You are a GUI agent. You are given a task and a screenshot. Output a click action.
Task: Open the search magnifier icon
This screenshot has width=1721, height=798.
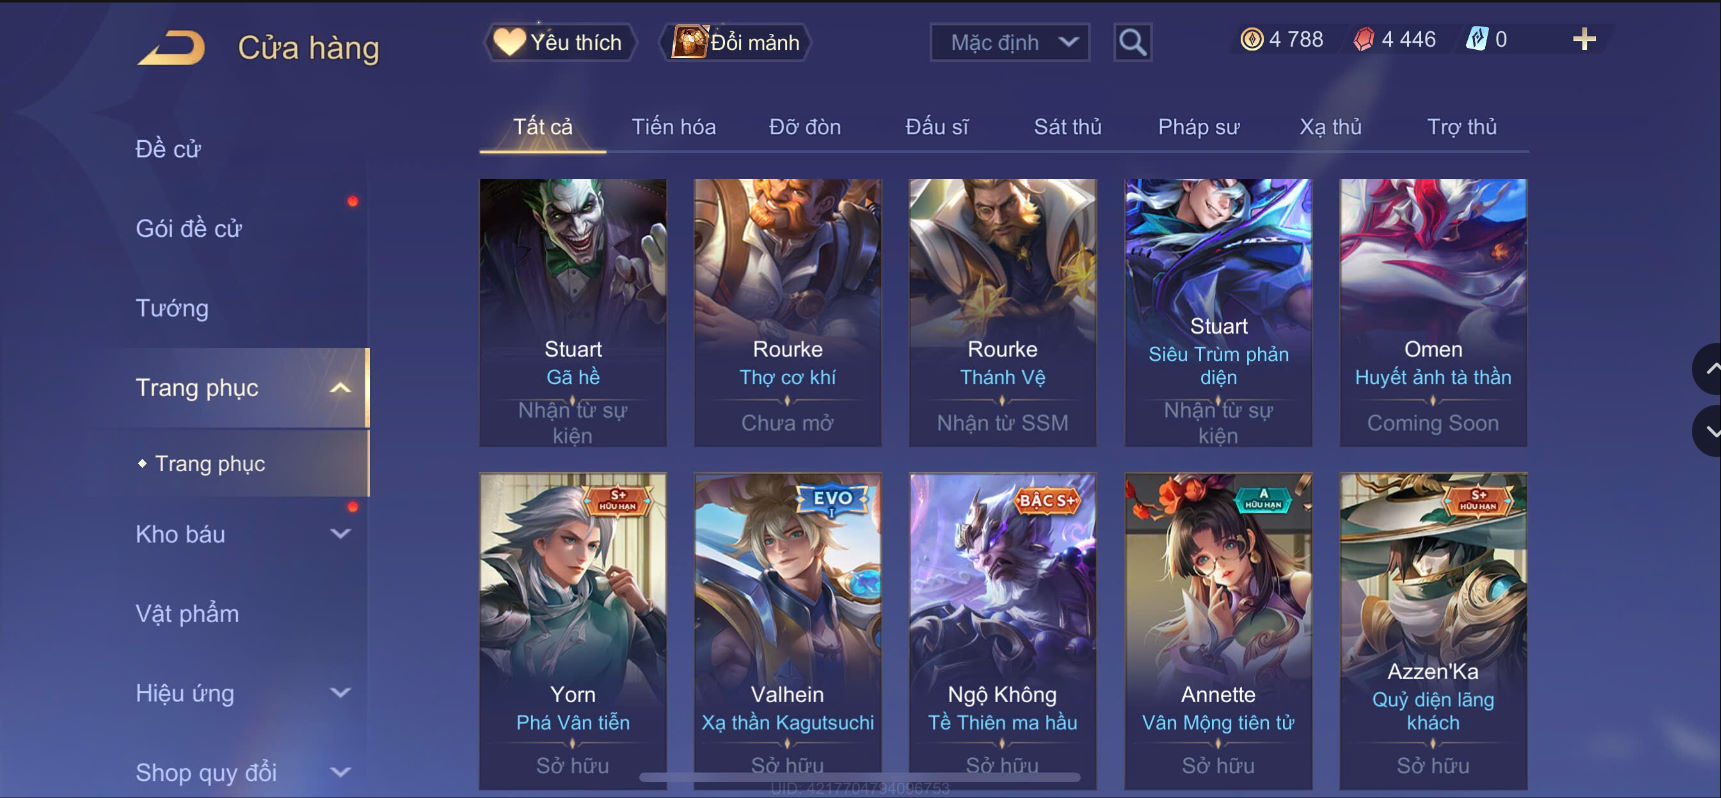(x=1132, y=42)
